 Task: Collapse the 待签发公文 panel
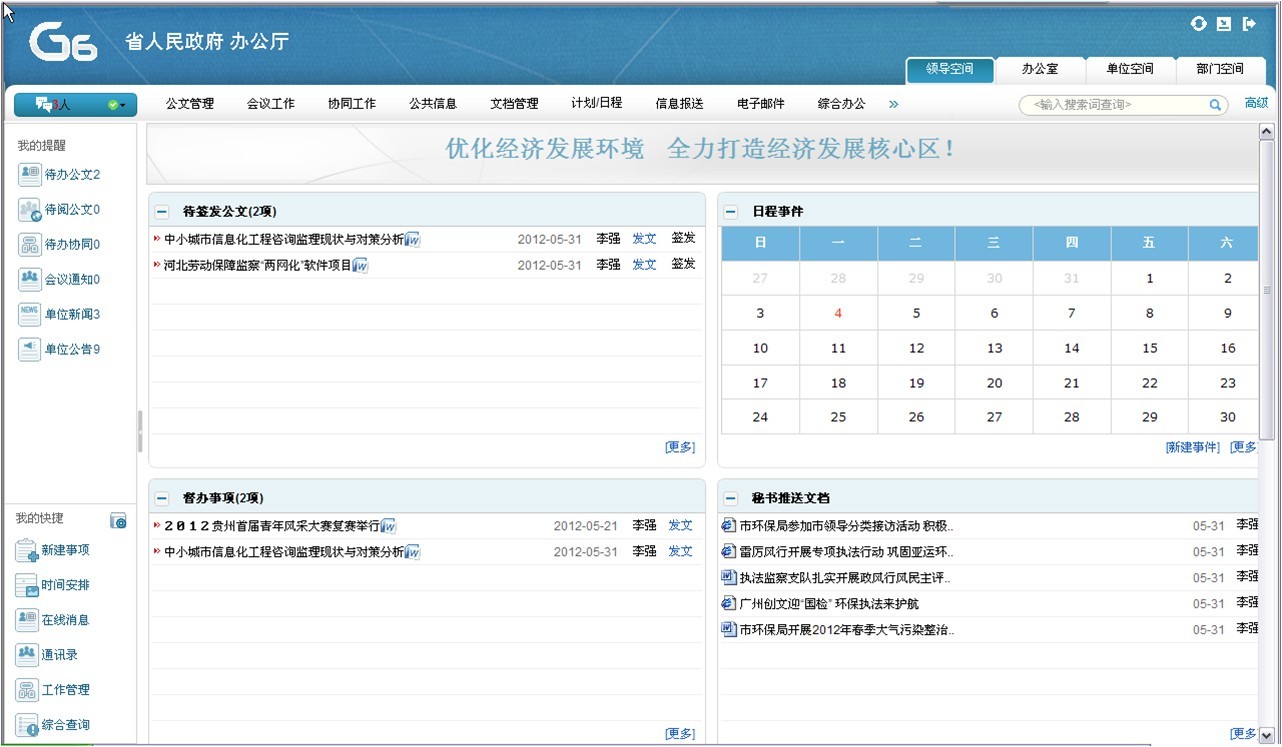pos(162,212)
